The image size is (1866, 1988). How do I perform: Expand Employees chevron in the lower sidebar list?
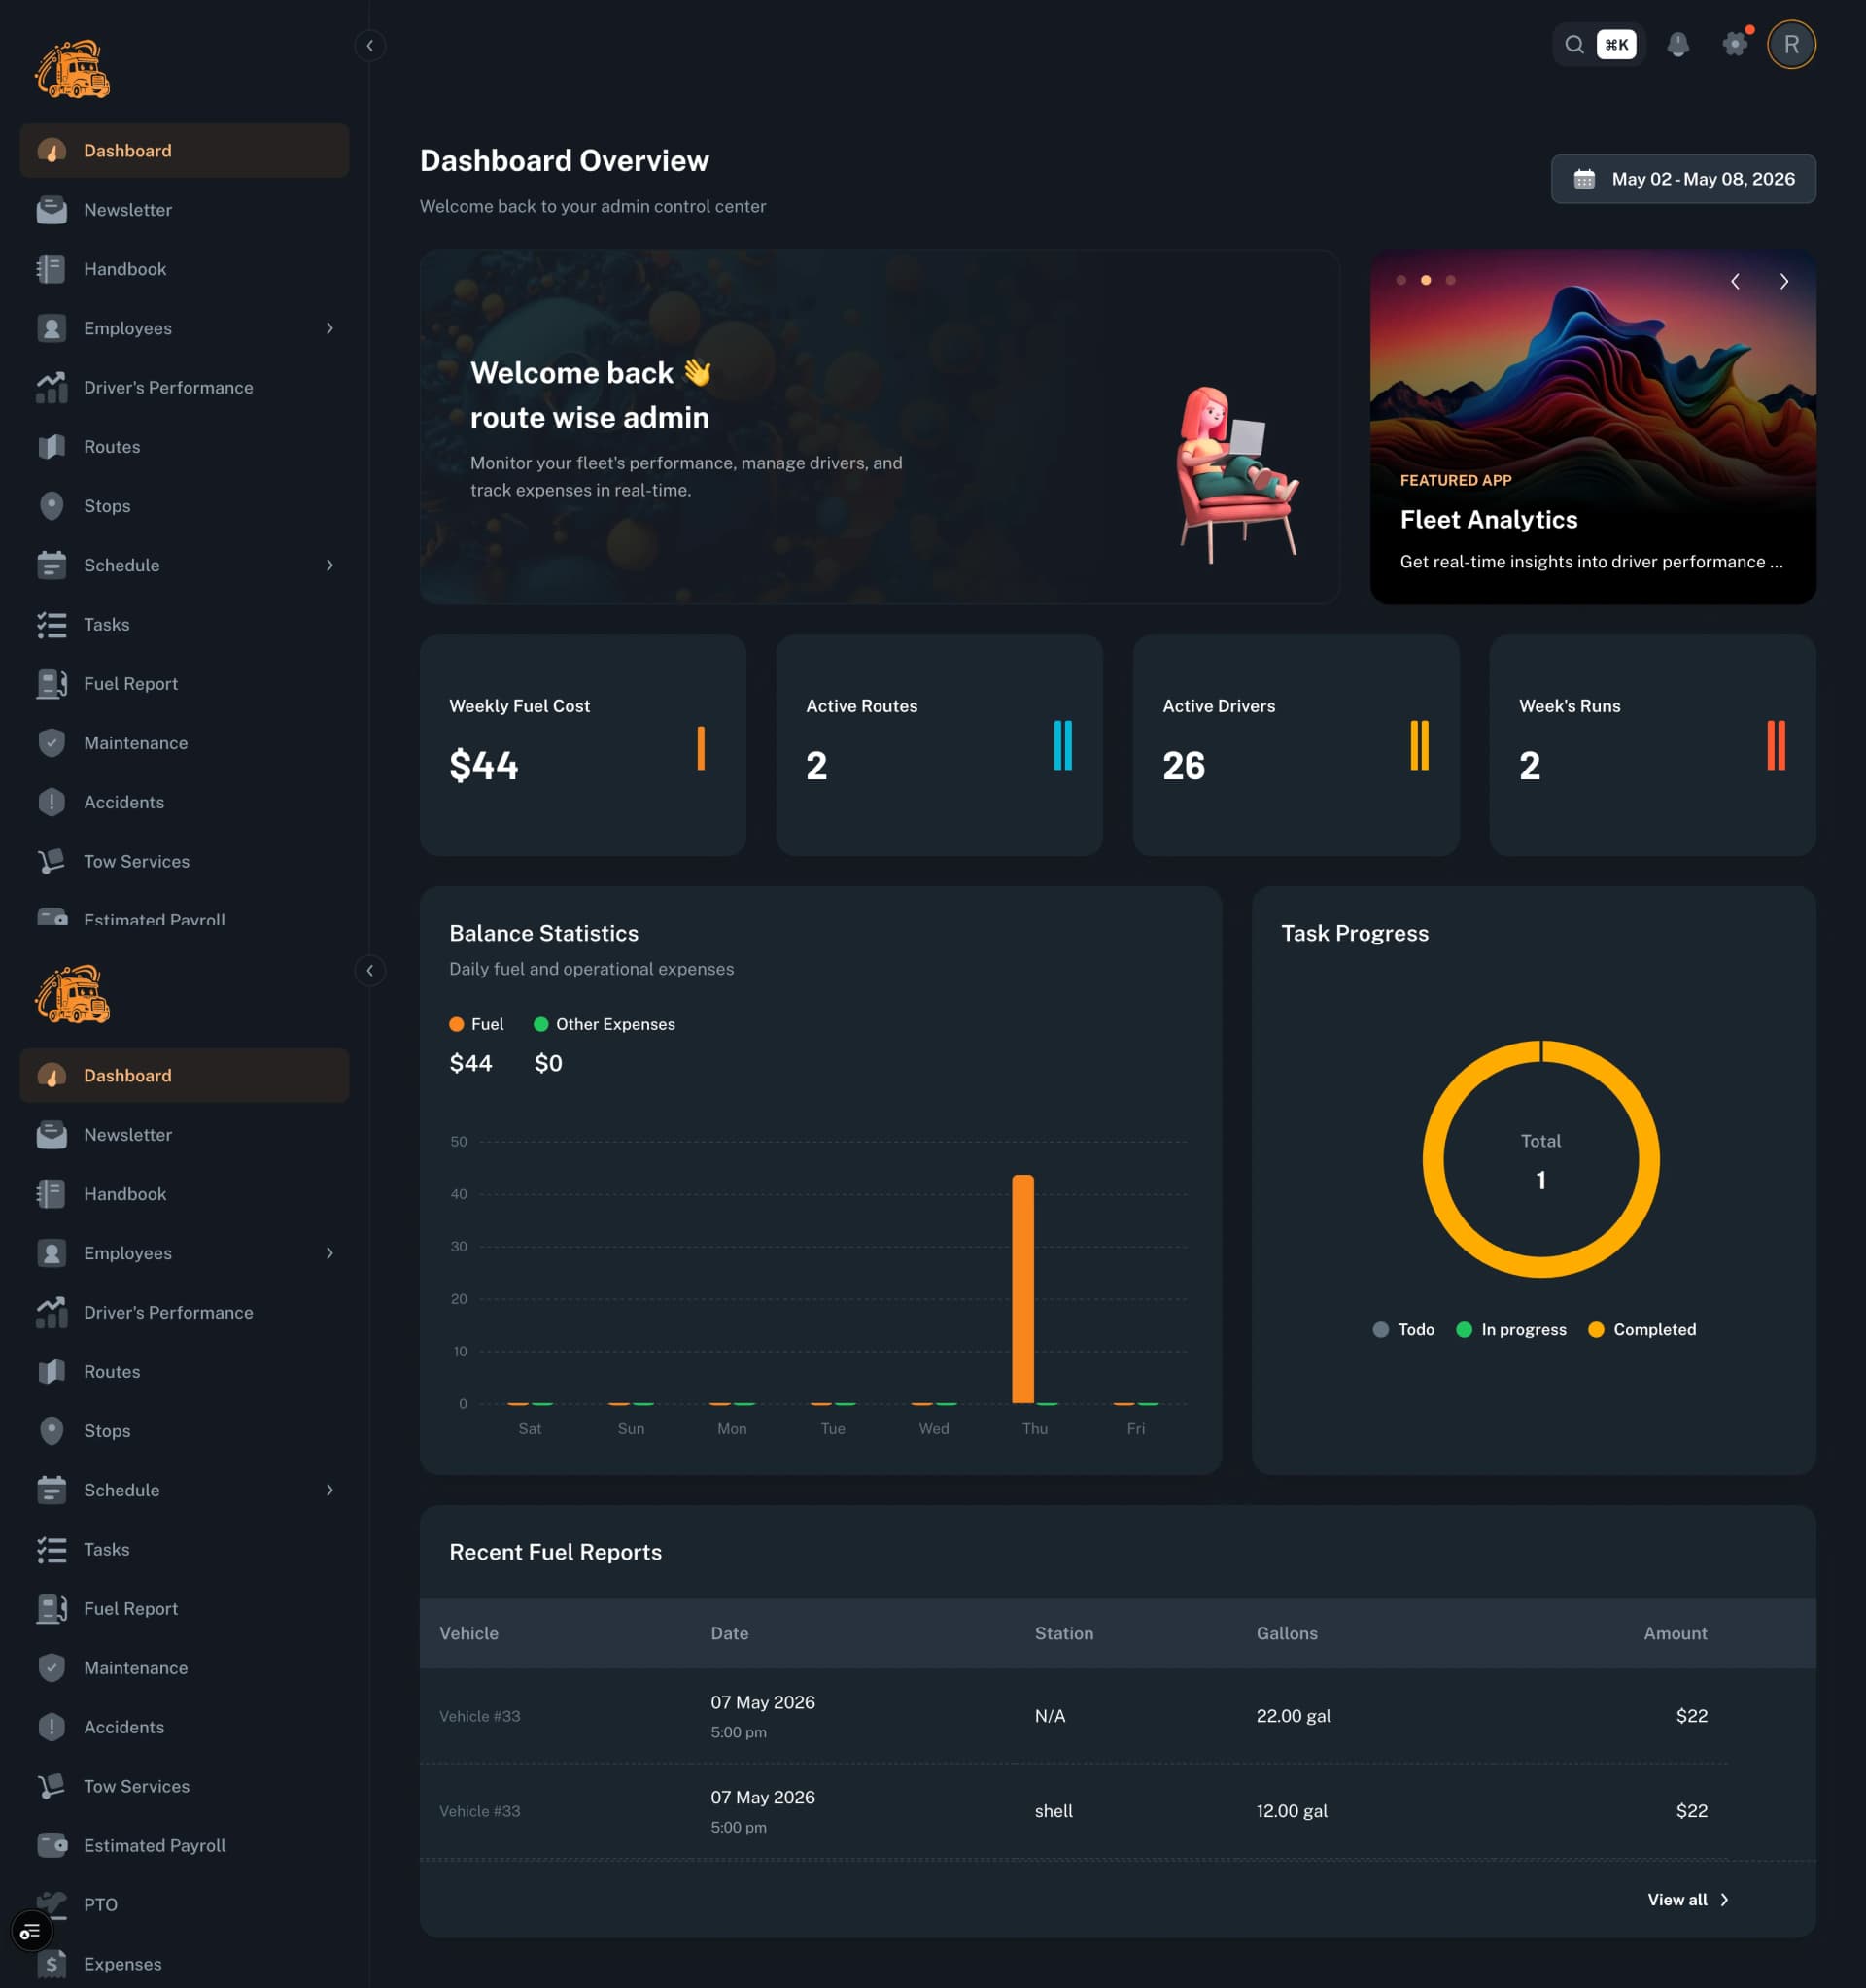tap(330, 1254)
